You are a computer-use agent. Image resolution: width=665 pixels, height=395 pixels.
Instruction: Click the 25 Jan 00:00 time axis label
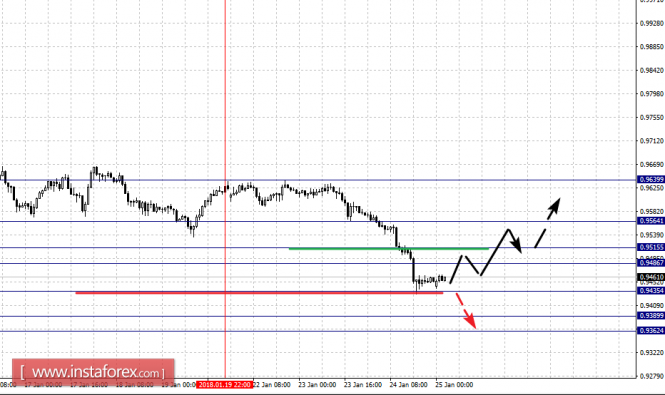point(454,385)
